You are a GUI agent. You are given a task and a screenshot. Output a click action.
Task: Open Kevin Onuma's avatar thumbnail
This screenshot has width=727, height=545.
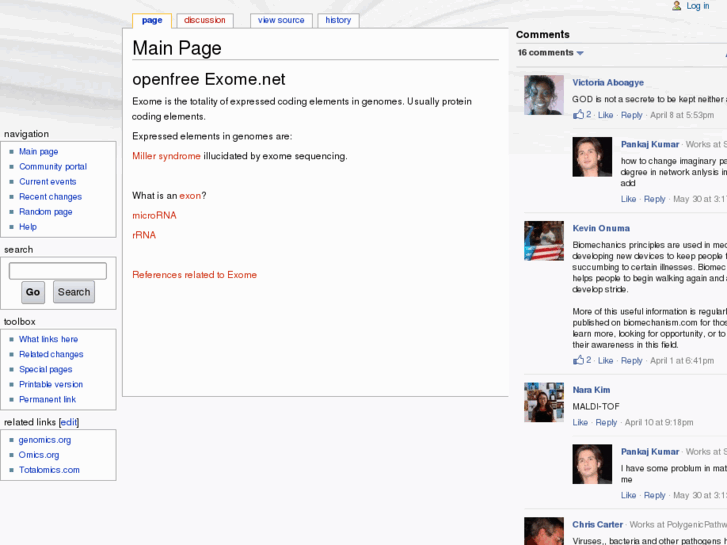[x=544, y=241]
